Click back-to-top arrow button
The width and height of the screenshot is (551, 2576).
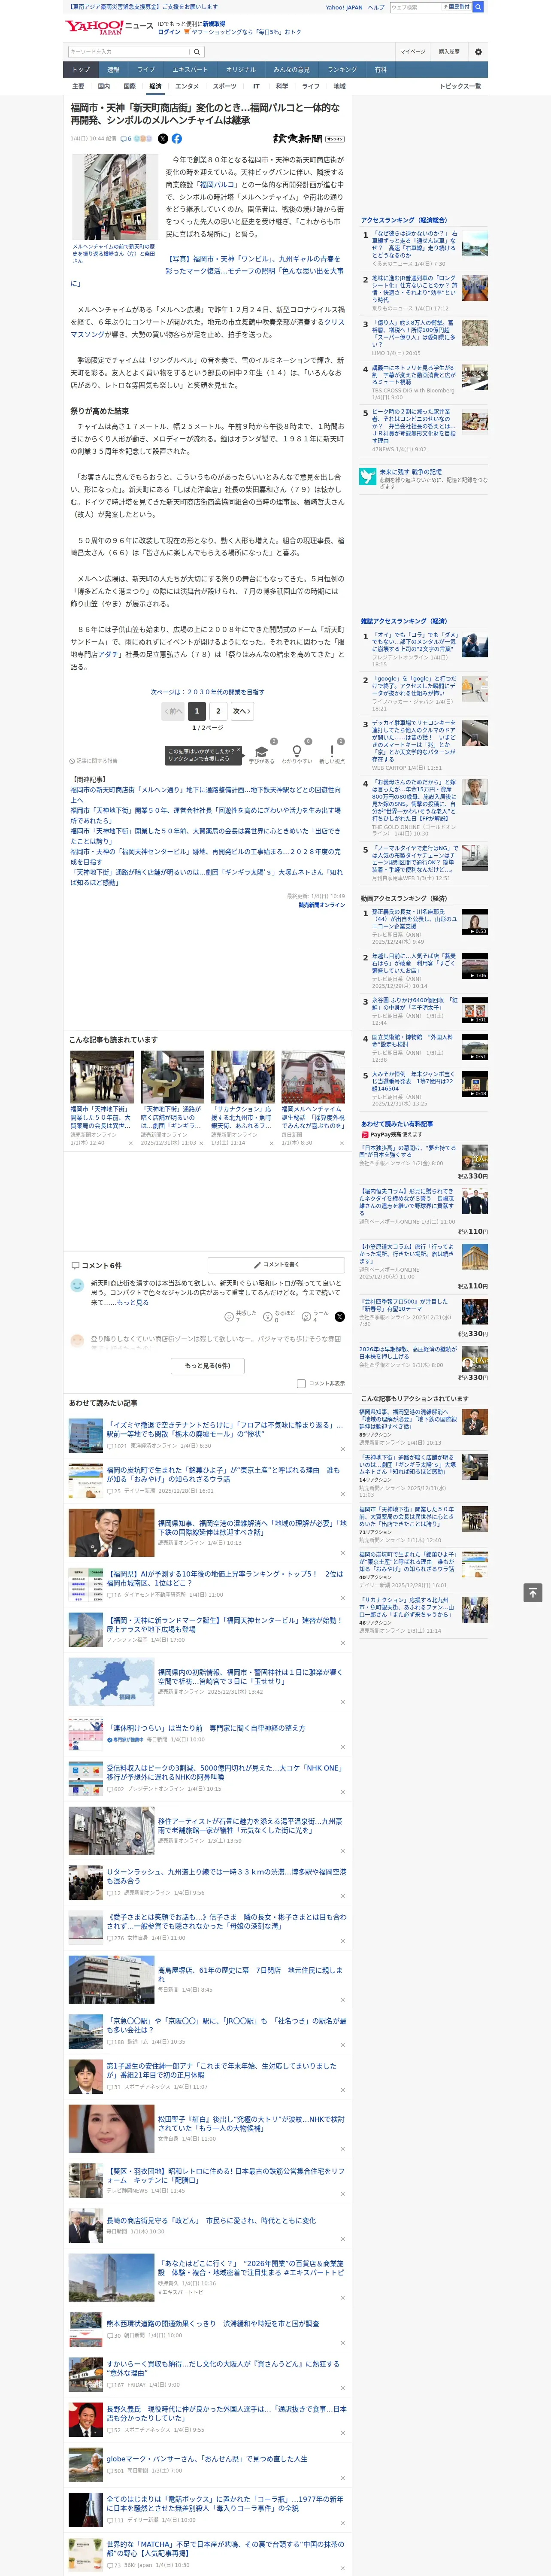tap(533, 1592)
